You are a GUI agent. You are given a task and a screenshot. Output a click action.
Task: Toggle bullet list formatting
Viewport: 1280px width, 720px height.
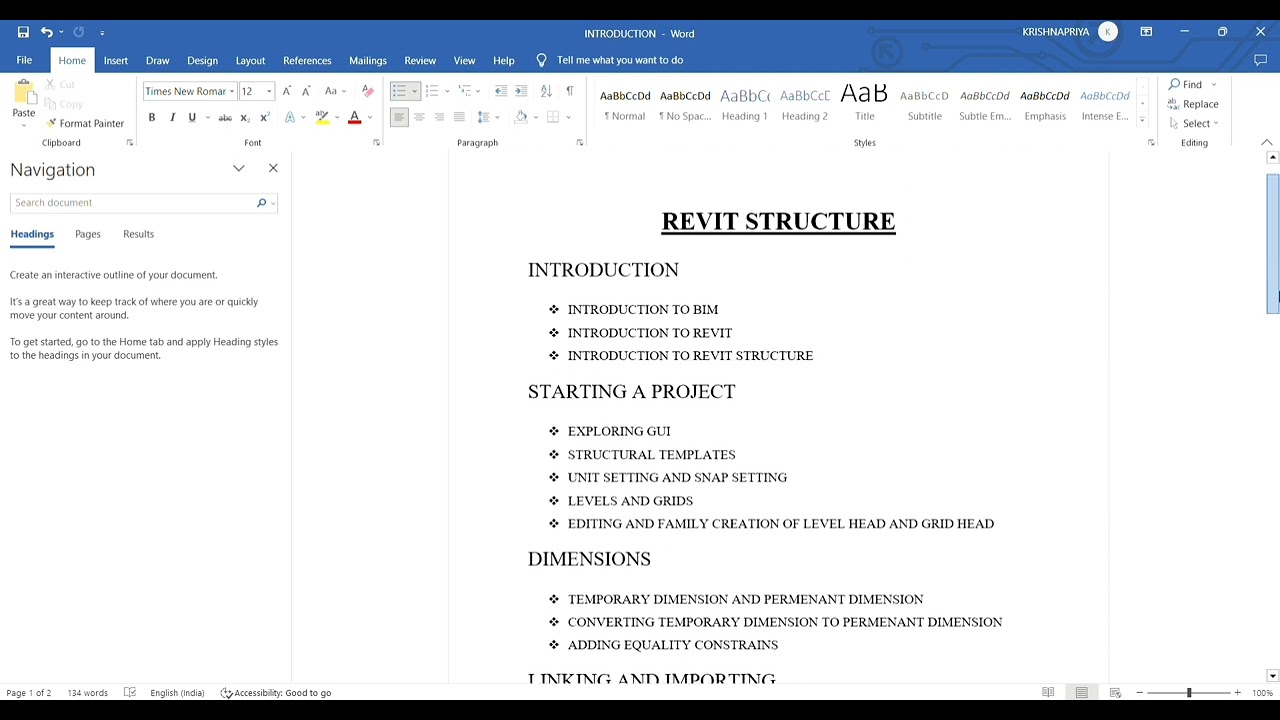tap(399, 91)
